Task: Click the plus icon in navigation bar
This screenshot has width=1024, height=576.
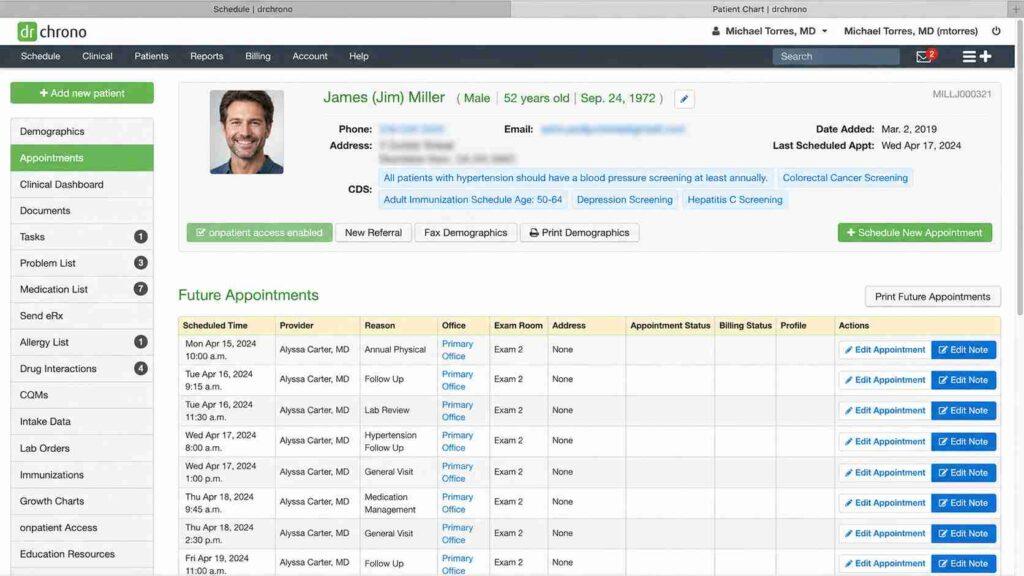Action: click(985, 57)
